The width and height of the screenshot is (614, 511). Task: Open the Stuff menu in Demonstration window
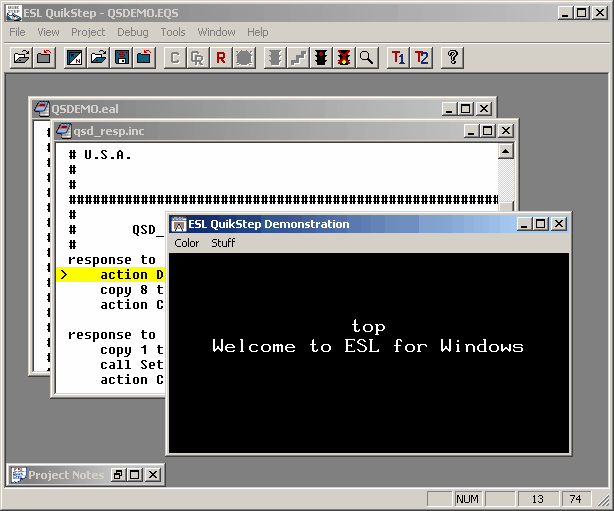[223, 243]
